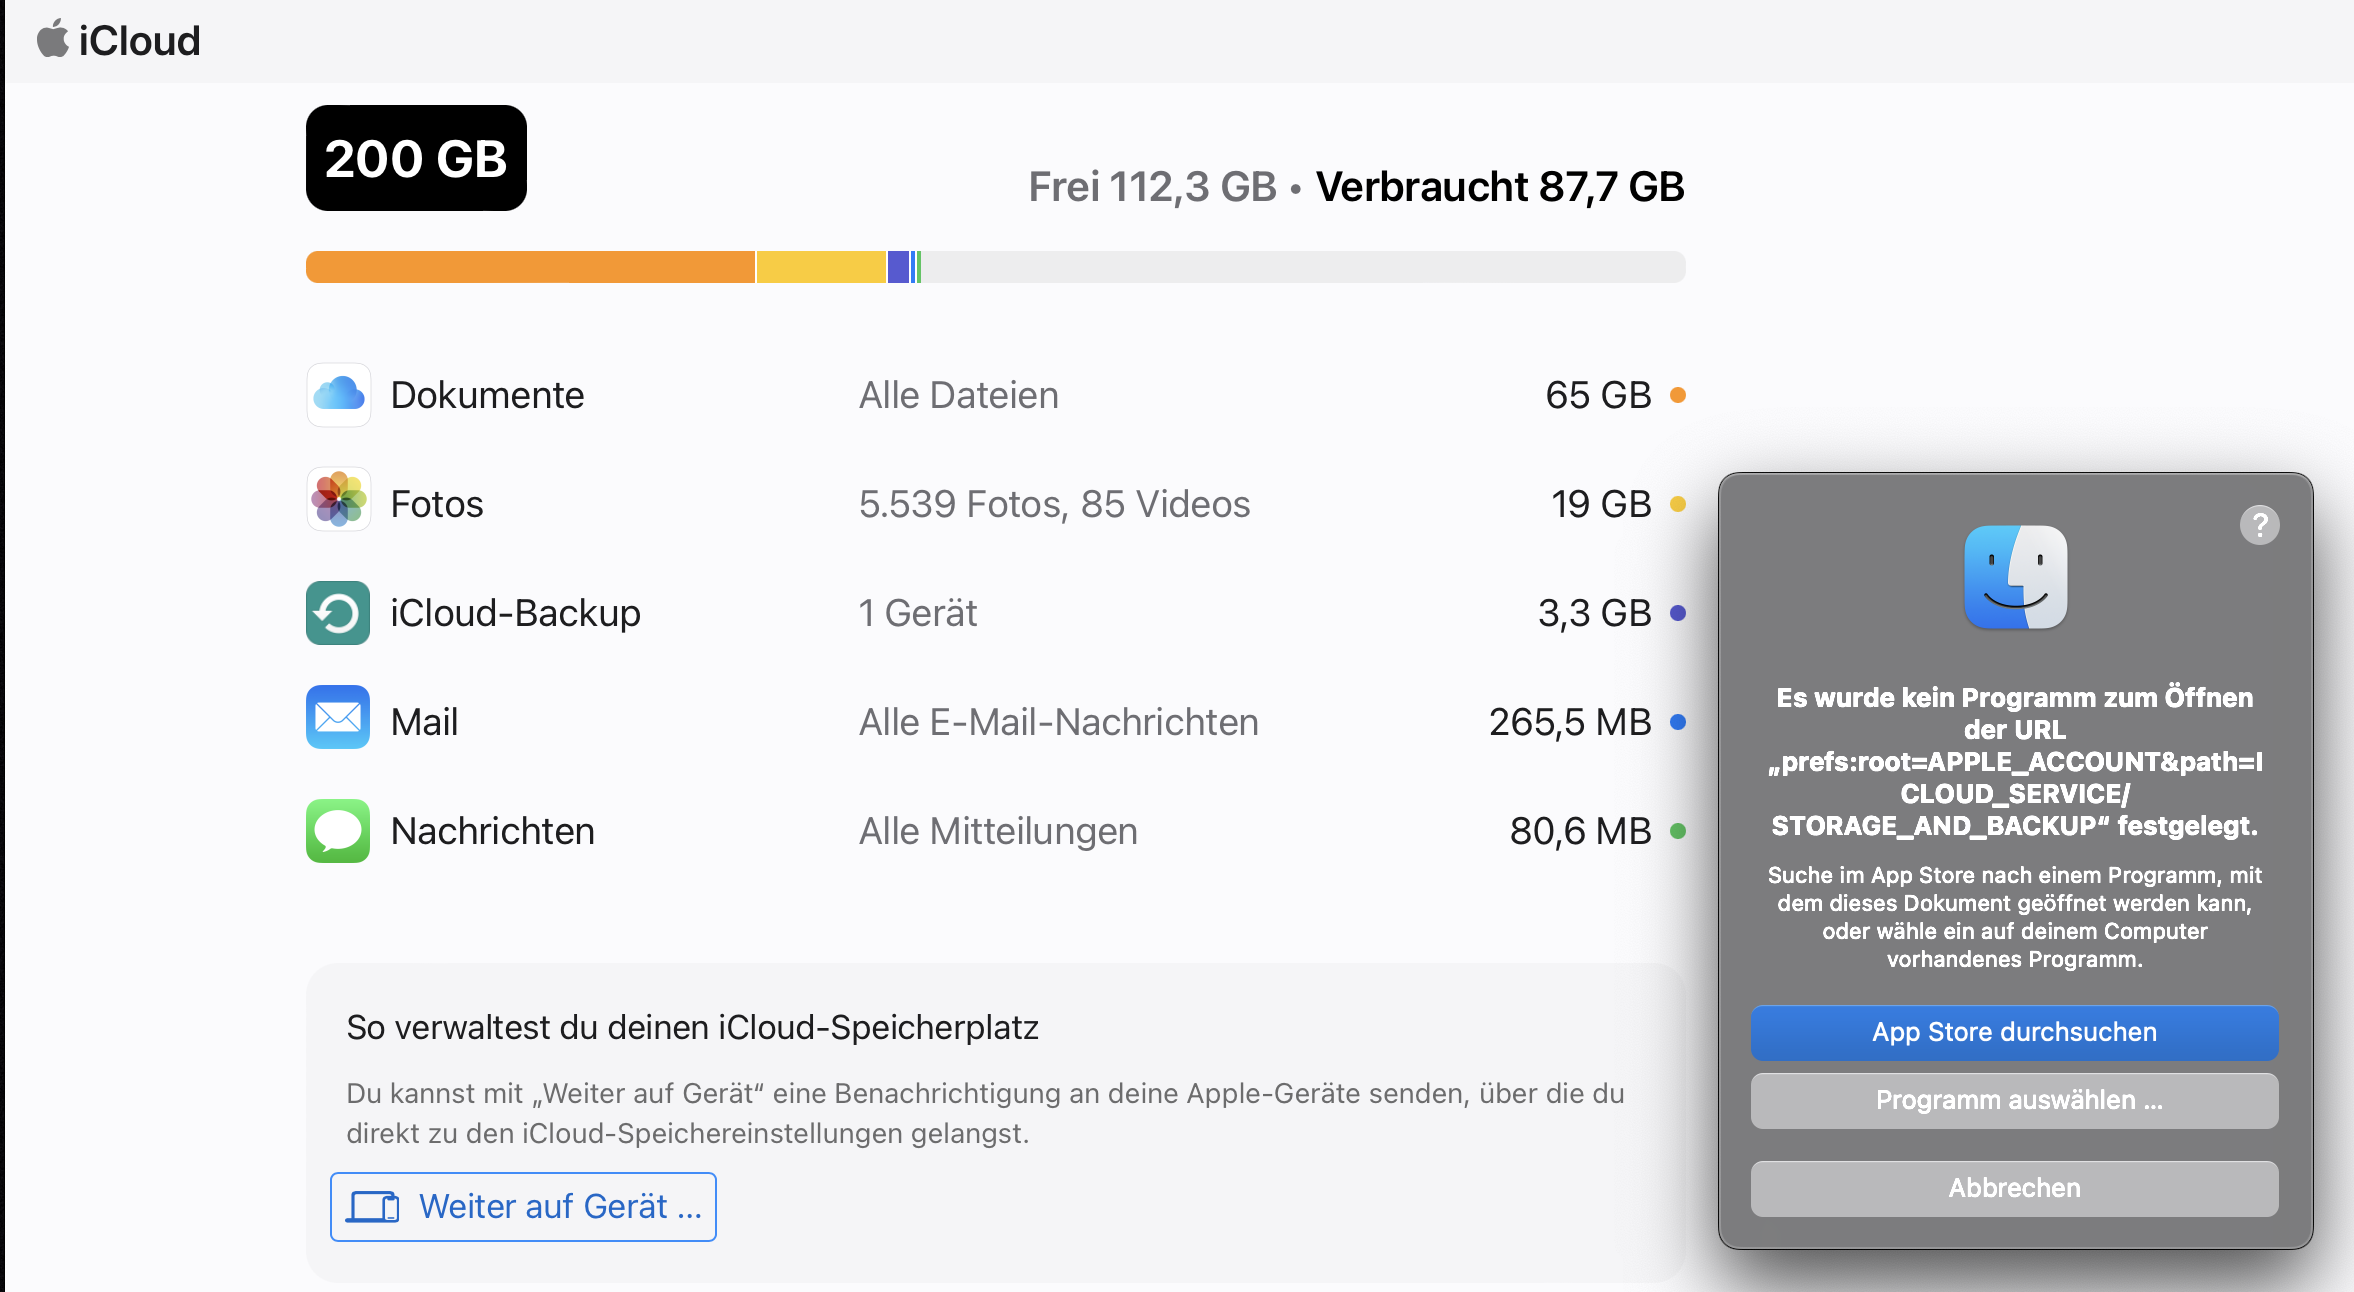Click the Fotos app icon
2354x1292 pixels.
click(338, 499)
